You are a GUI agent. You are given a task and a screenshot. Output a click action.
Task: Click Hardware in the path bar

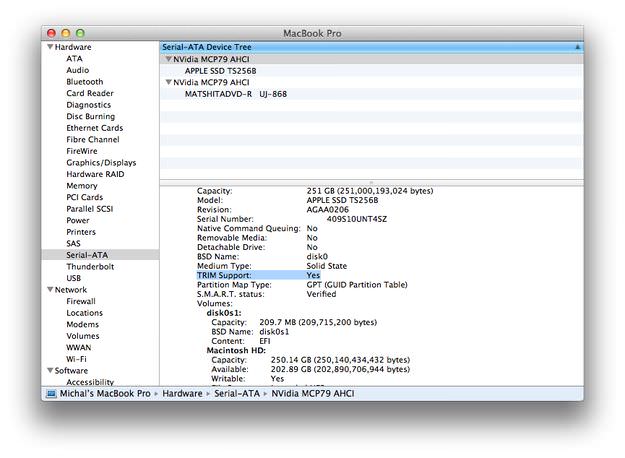182,394
